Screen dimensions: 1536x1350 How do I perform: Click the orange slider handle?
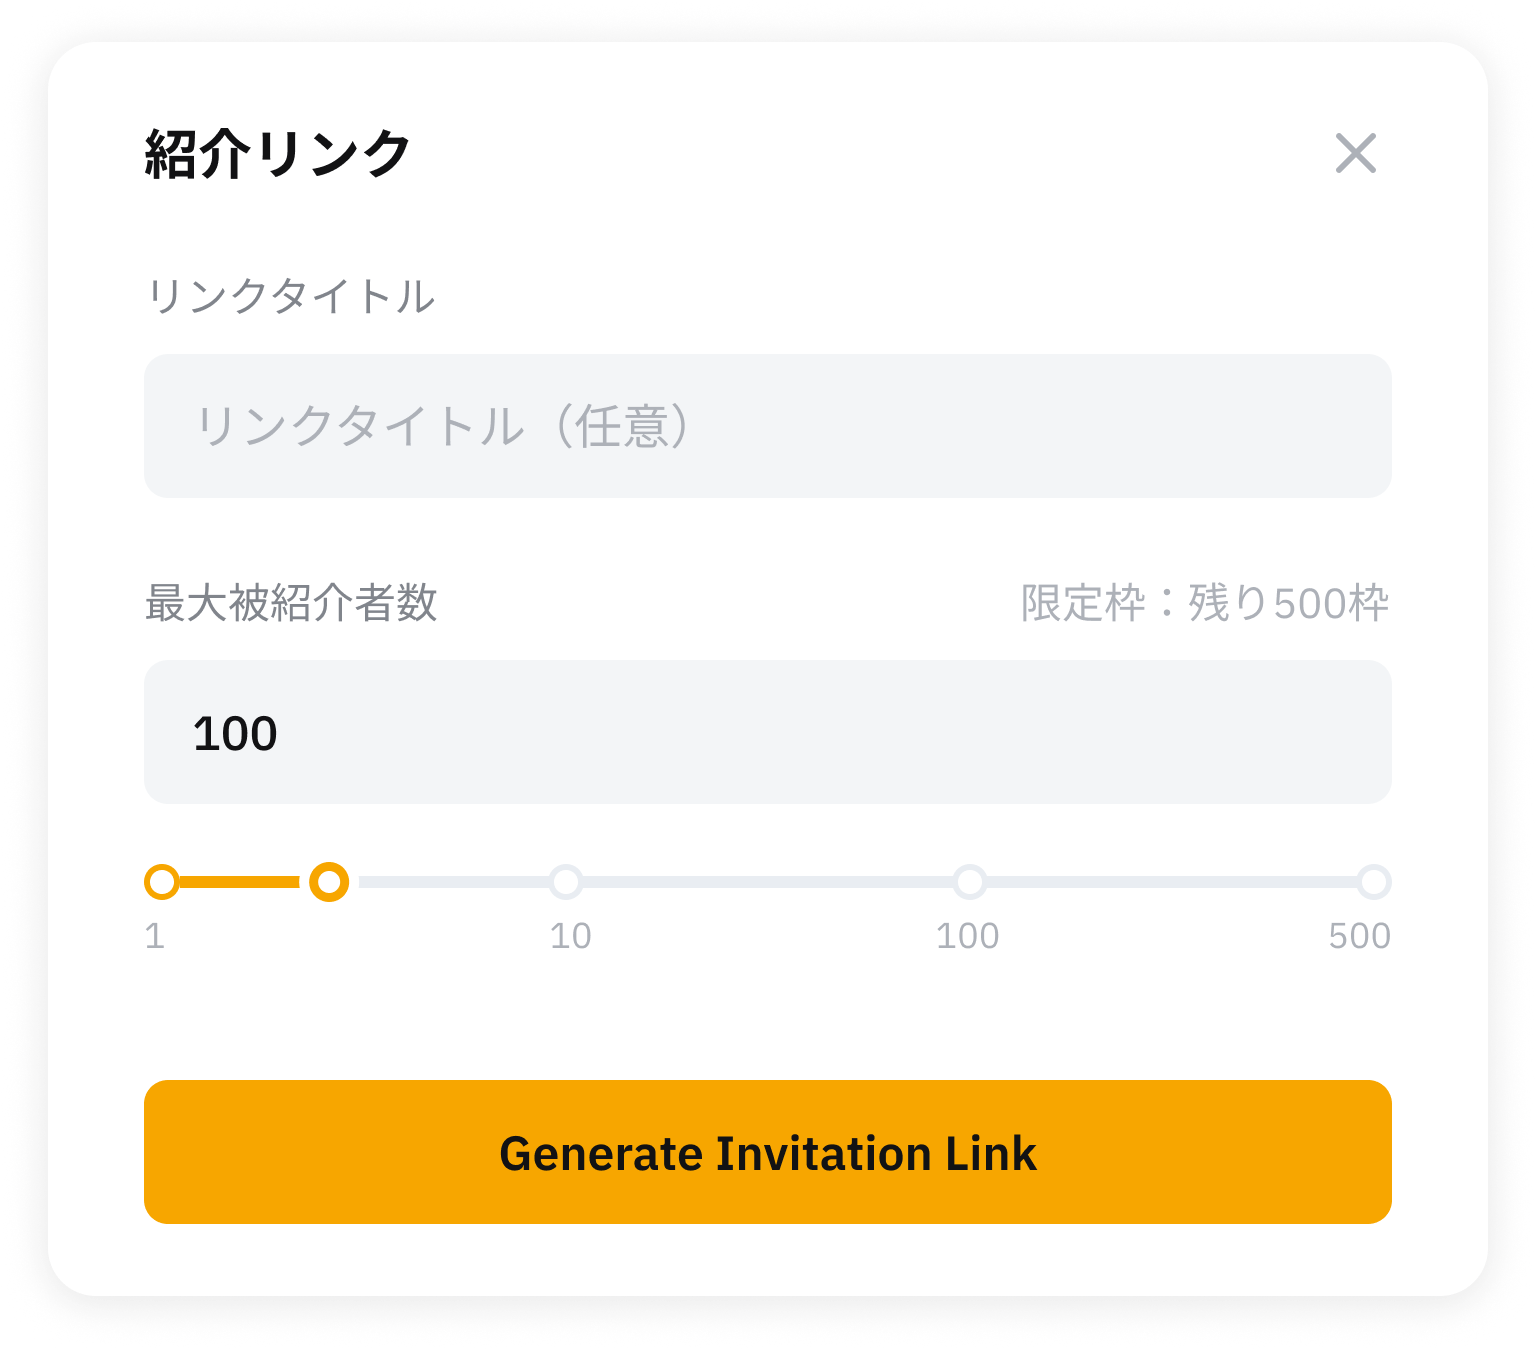click(x=329, y=882)
